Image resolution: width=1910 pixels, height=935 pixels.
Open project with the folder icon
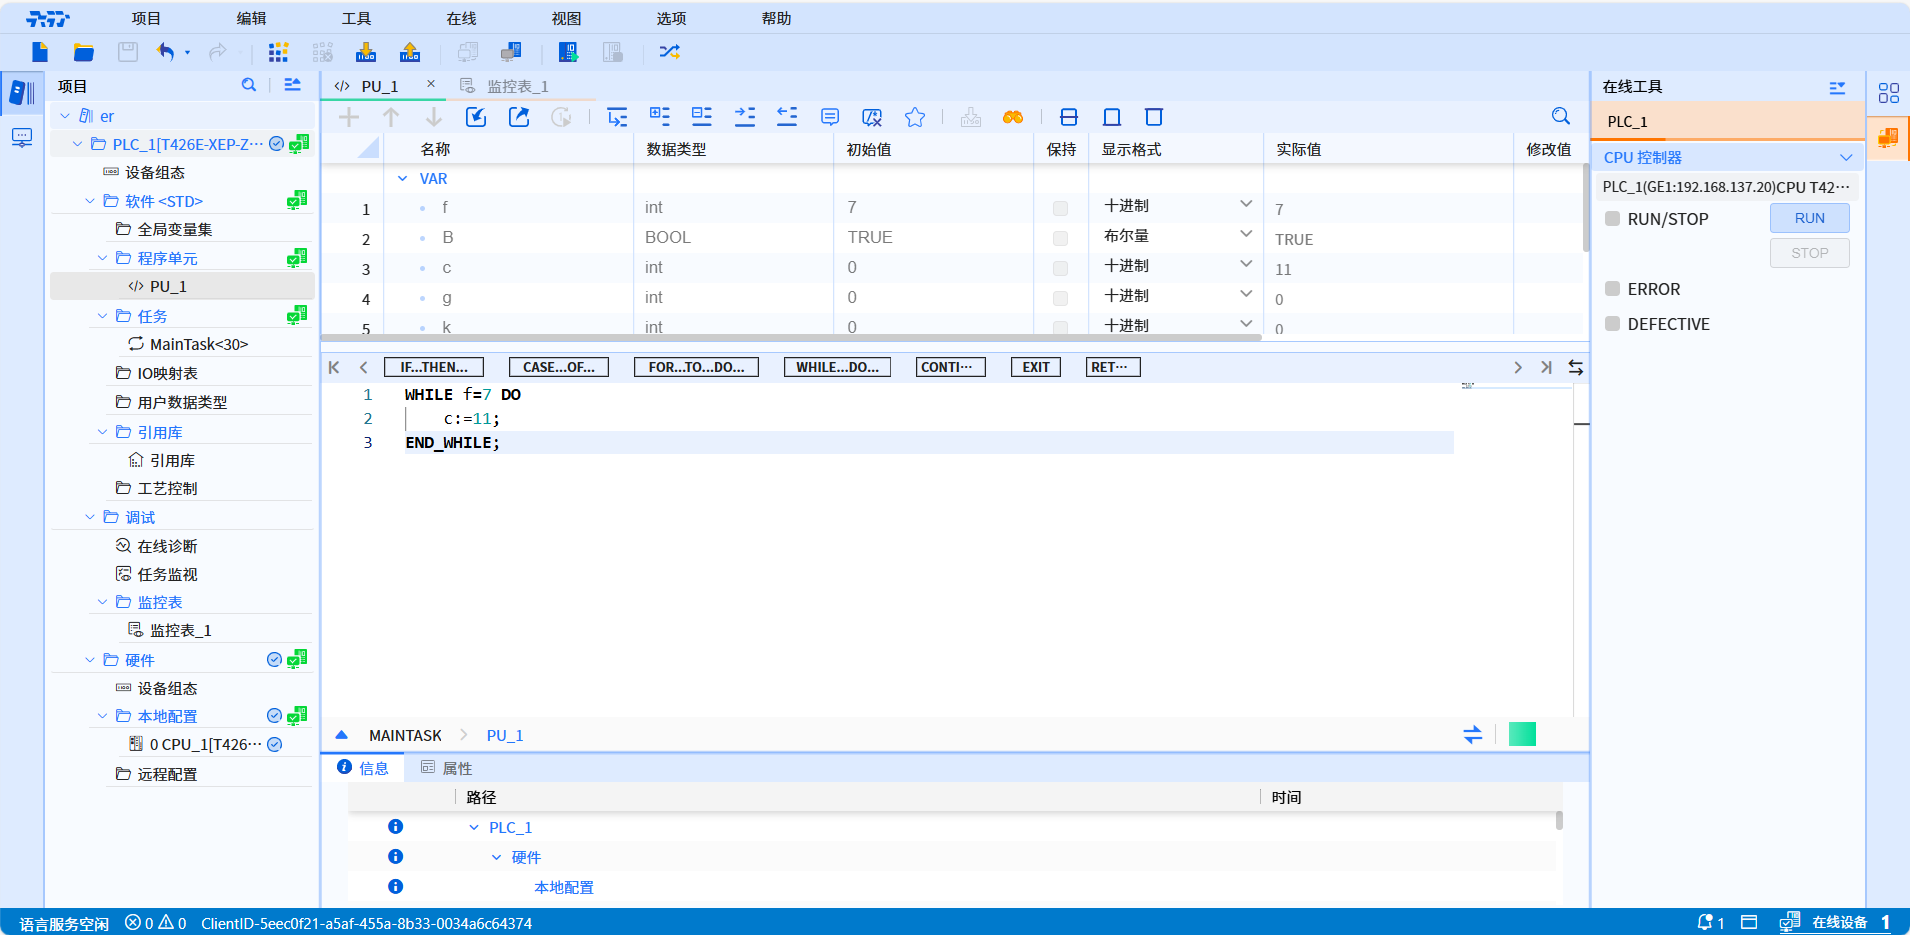point(84,52)
